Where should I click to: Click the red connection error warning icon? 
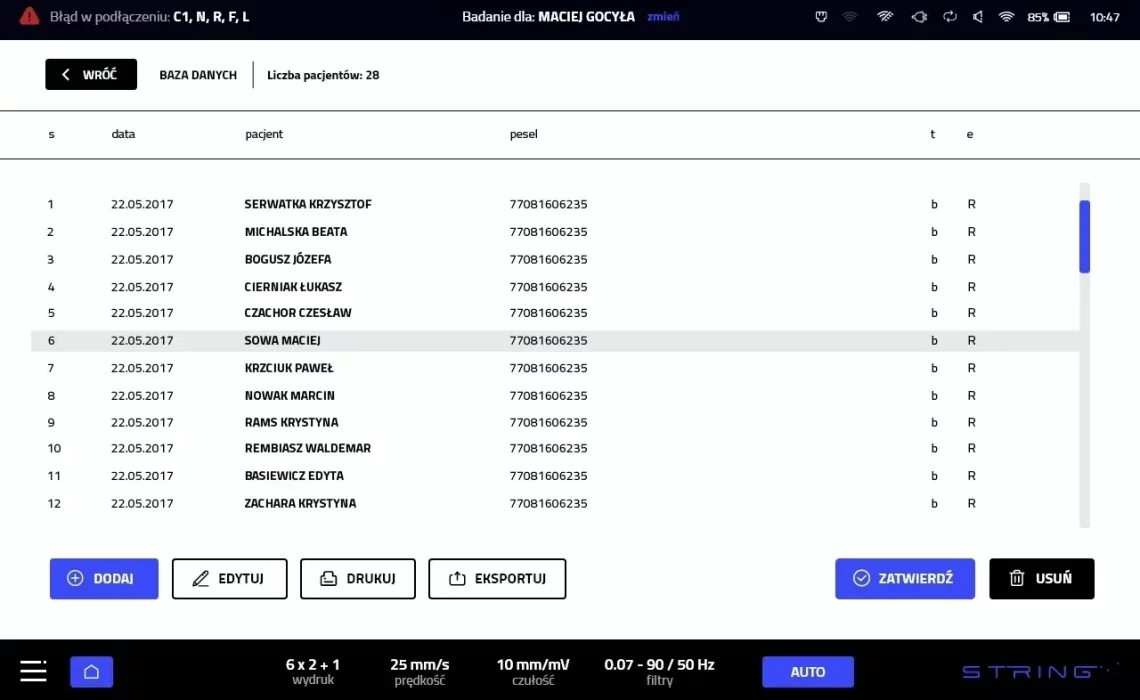(30, 17)
